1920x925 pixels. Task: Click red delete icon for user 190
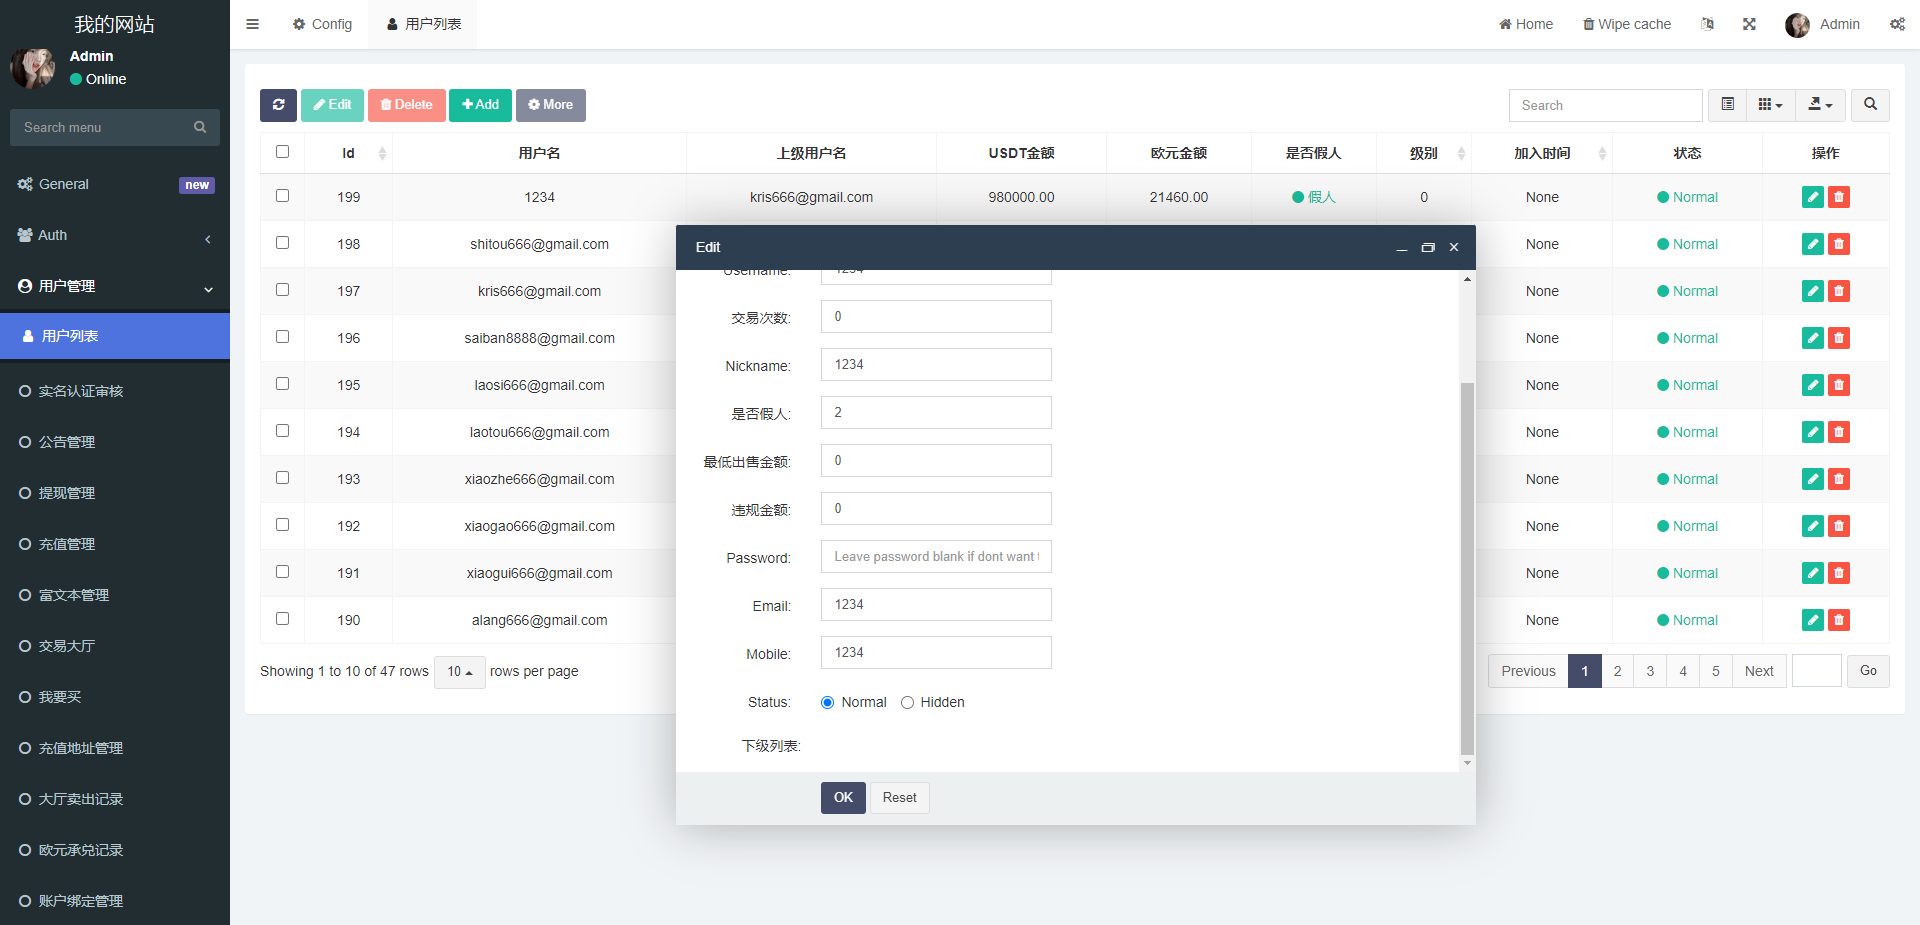[1838, 620]
